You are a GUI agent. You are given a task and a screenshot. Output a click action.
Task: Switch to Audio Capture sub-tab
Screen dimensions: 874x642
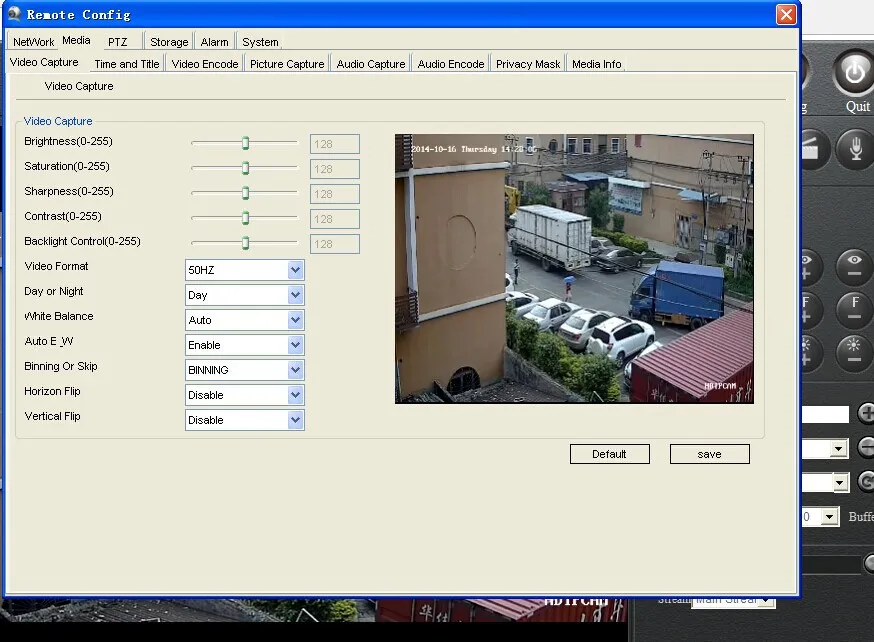[371, 64]
